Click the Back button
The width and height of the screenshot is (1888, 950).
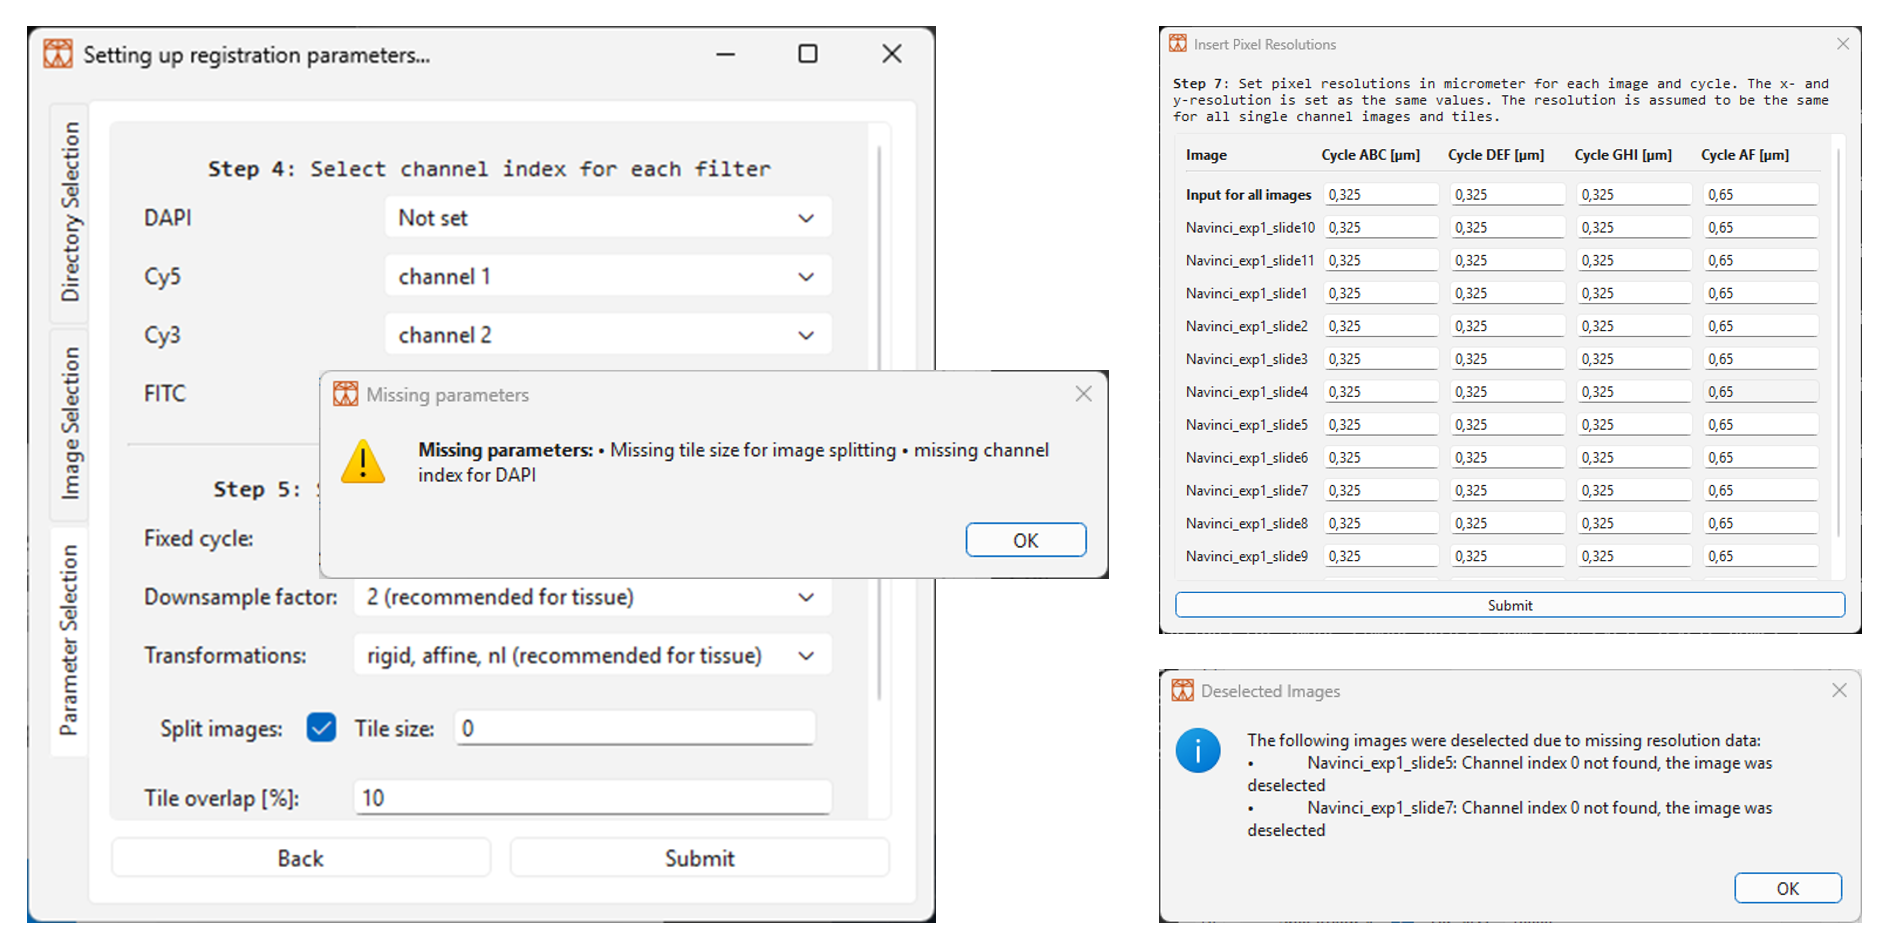click(300, 858)
